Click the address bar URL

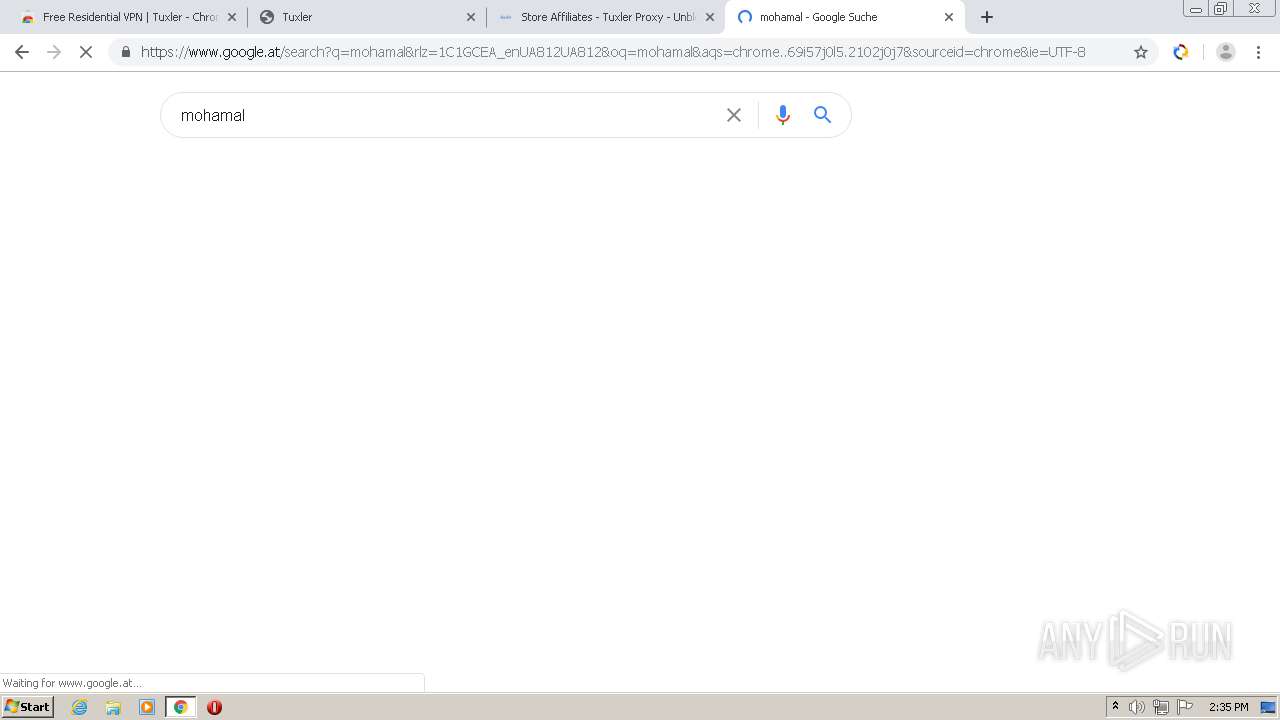[x=613, y=52]
